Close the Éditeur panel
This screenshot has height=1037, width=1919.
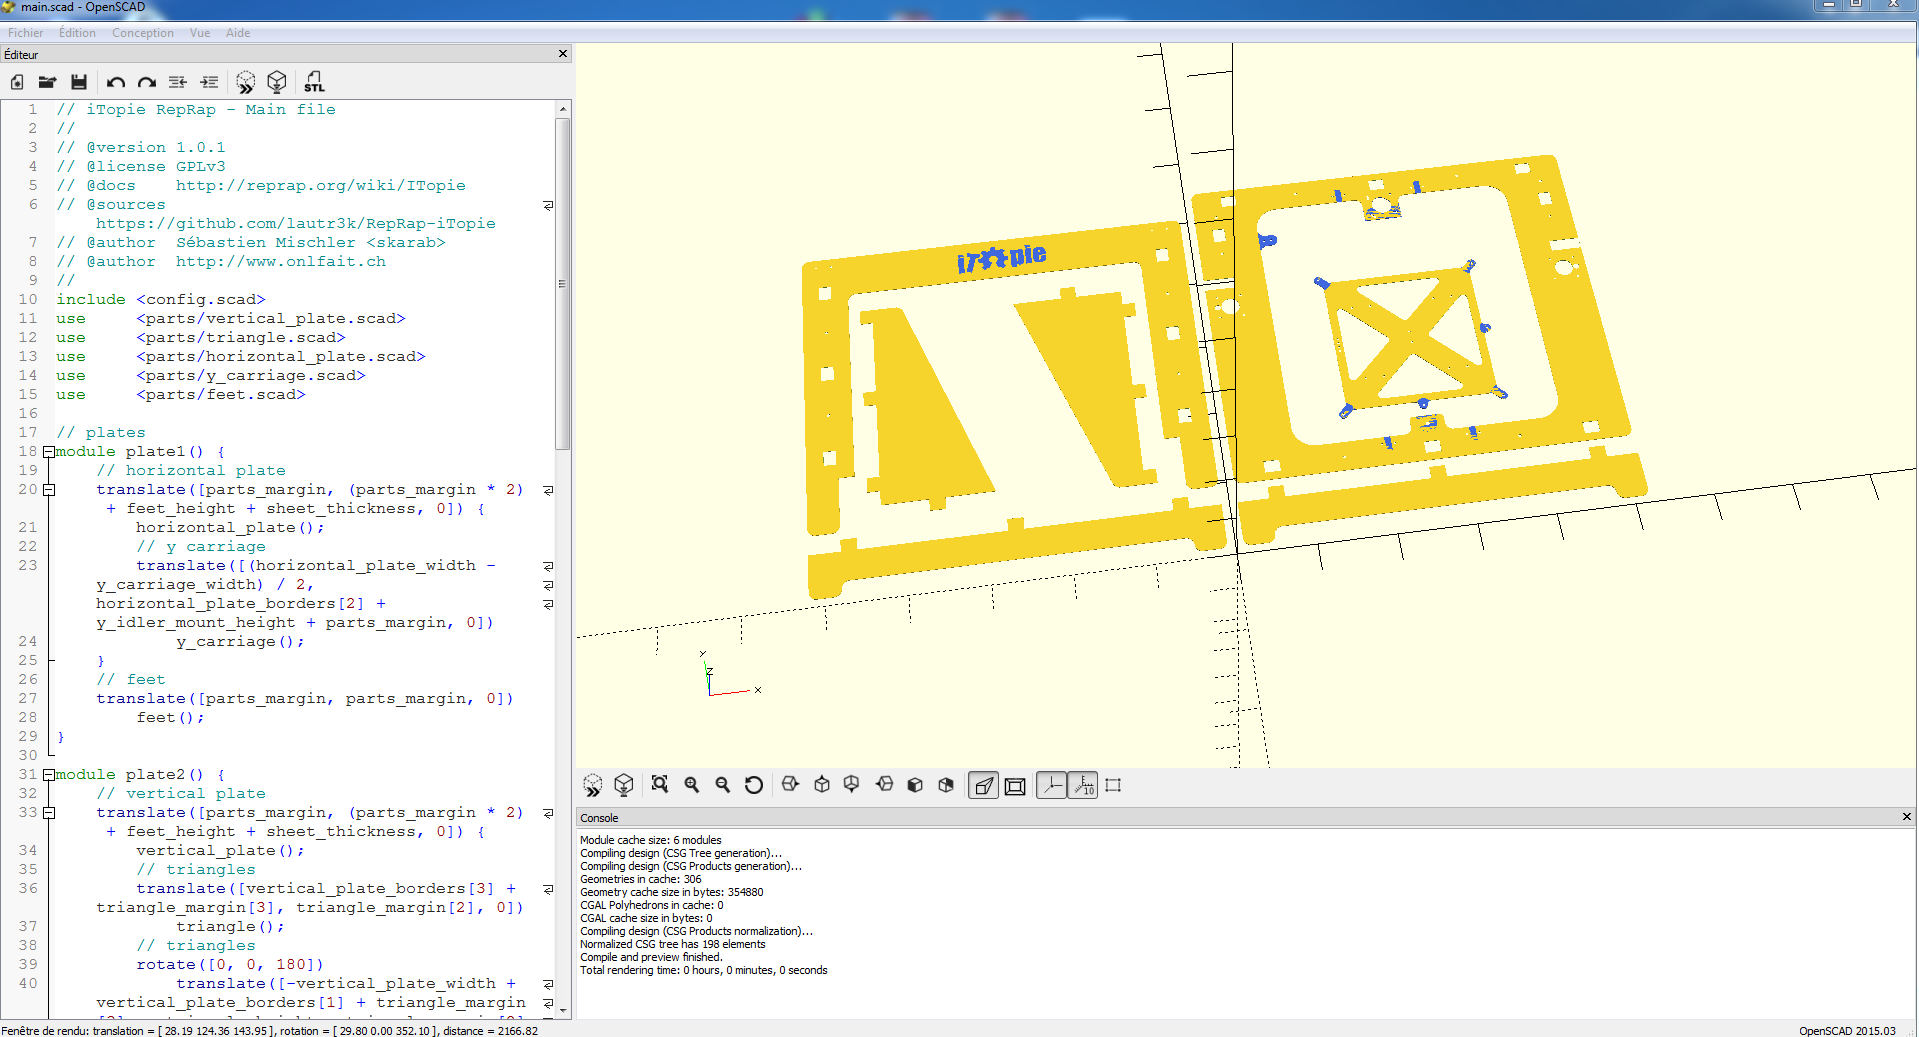[x=563, y=54]
